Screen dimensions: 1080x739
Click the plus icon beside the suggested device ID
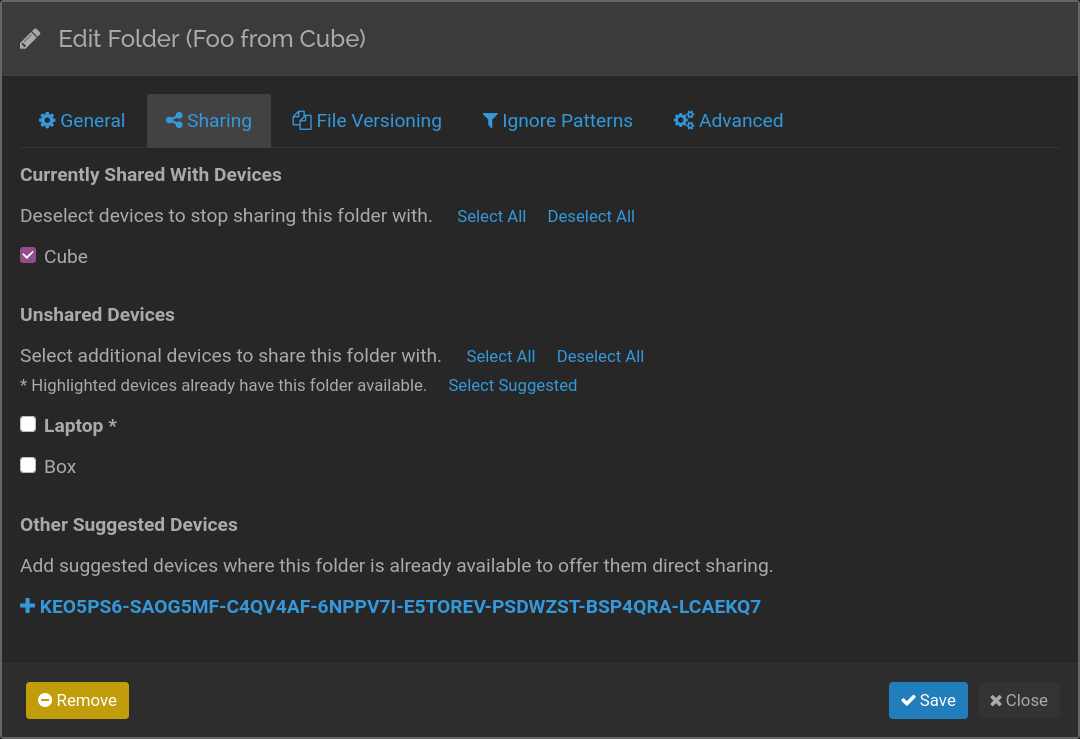pos(27,606)
